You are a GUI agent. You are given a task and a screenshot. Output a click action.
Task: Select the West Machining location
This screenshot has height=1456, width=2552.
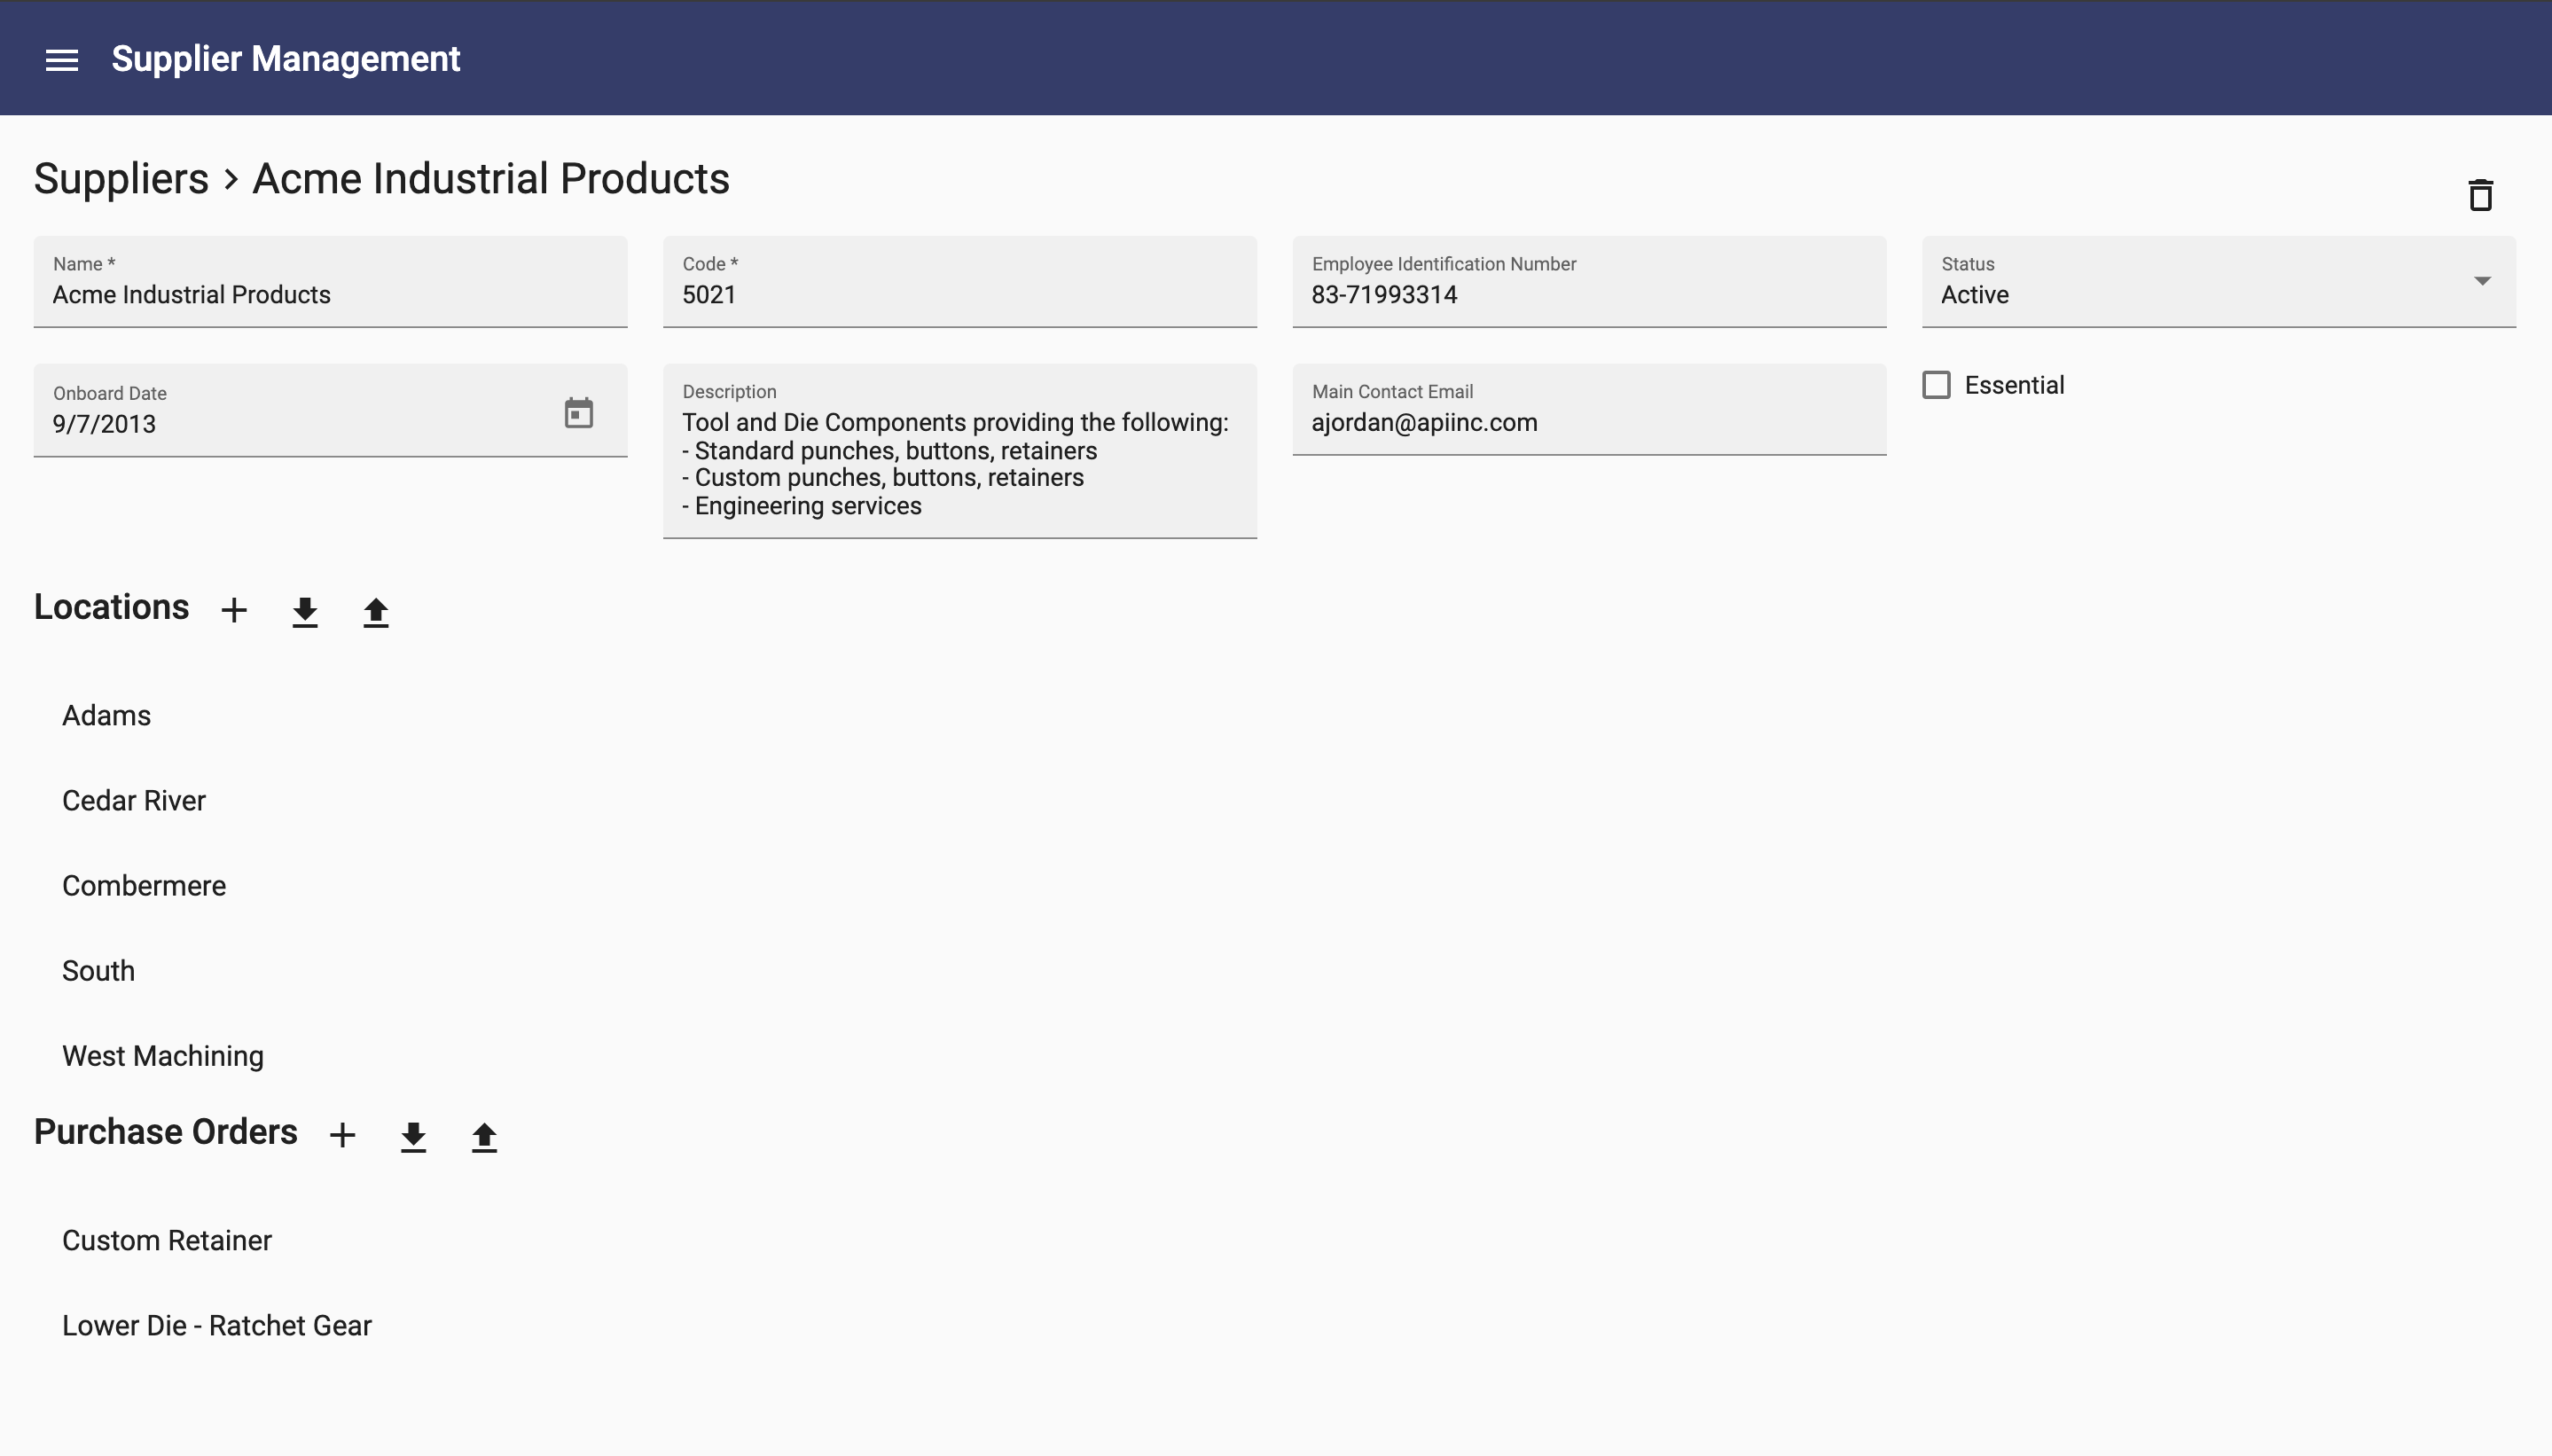[165, 1055]
